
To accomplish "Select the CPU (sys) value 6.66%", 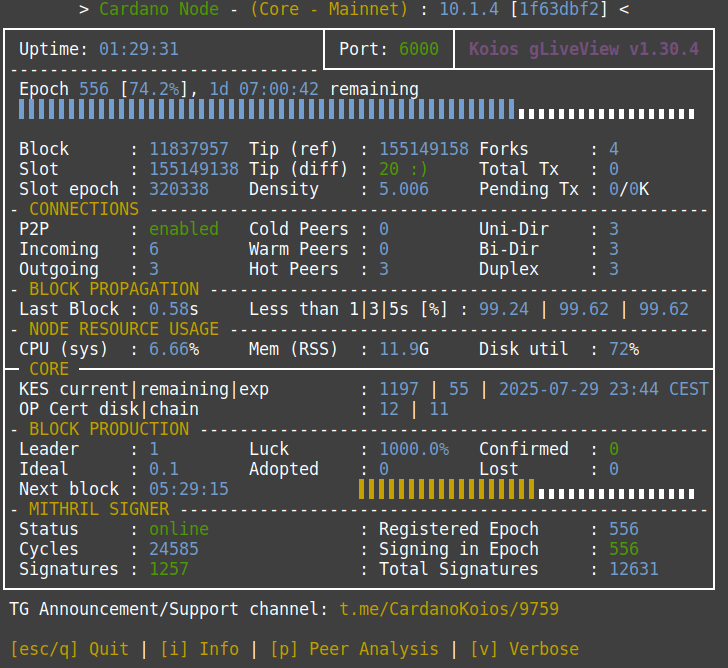I will 174,349.
